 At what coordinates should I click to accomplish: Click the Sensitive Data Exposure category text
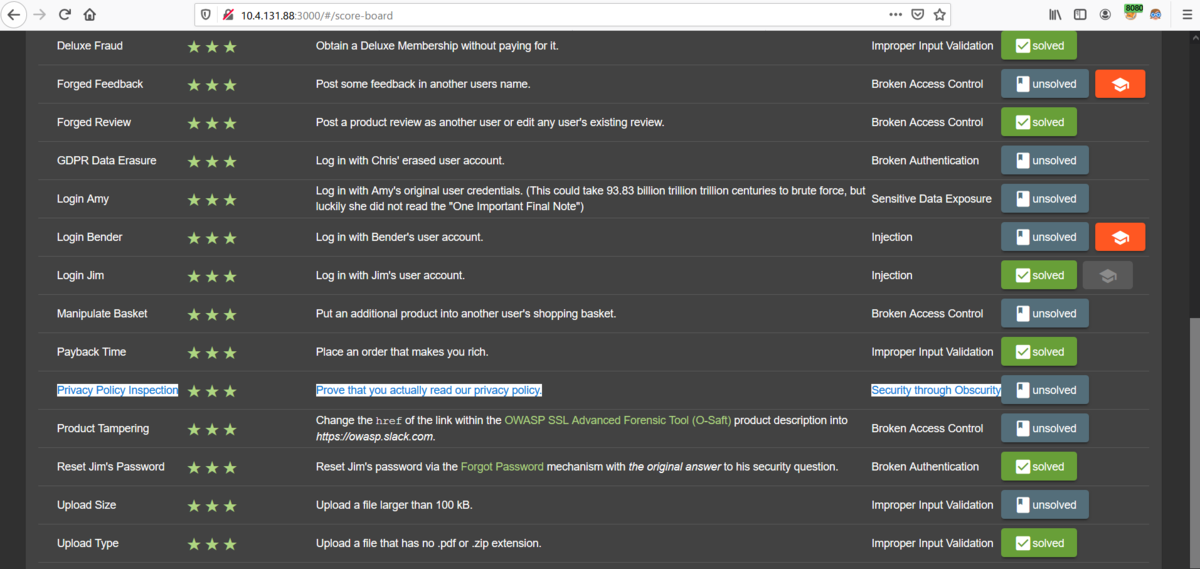pyautogui.click(x=931, y=199)
